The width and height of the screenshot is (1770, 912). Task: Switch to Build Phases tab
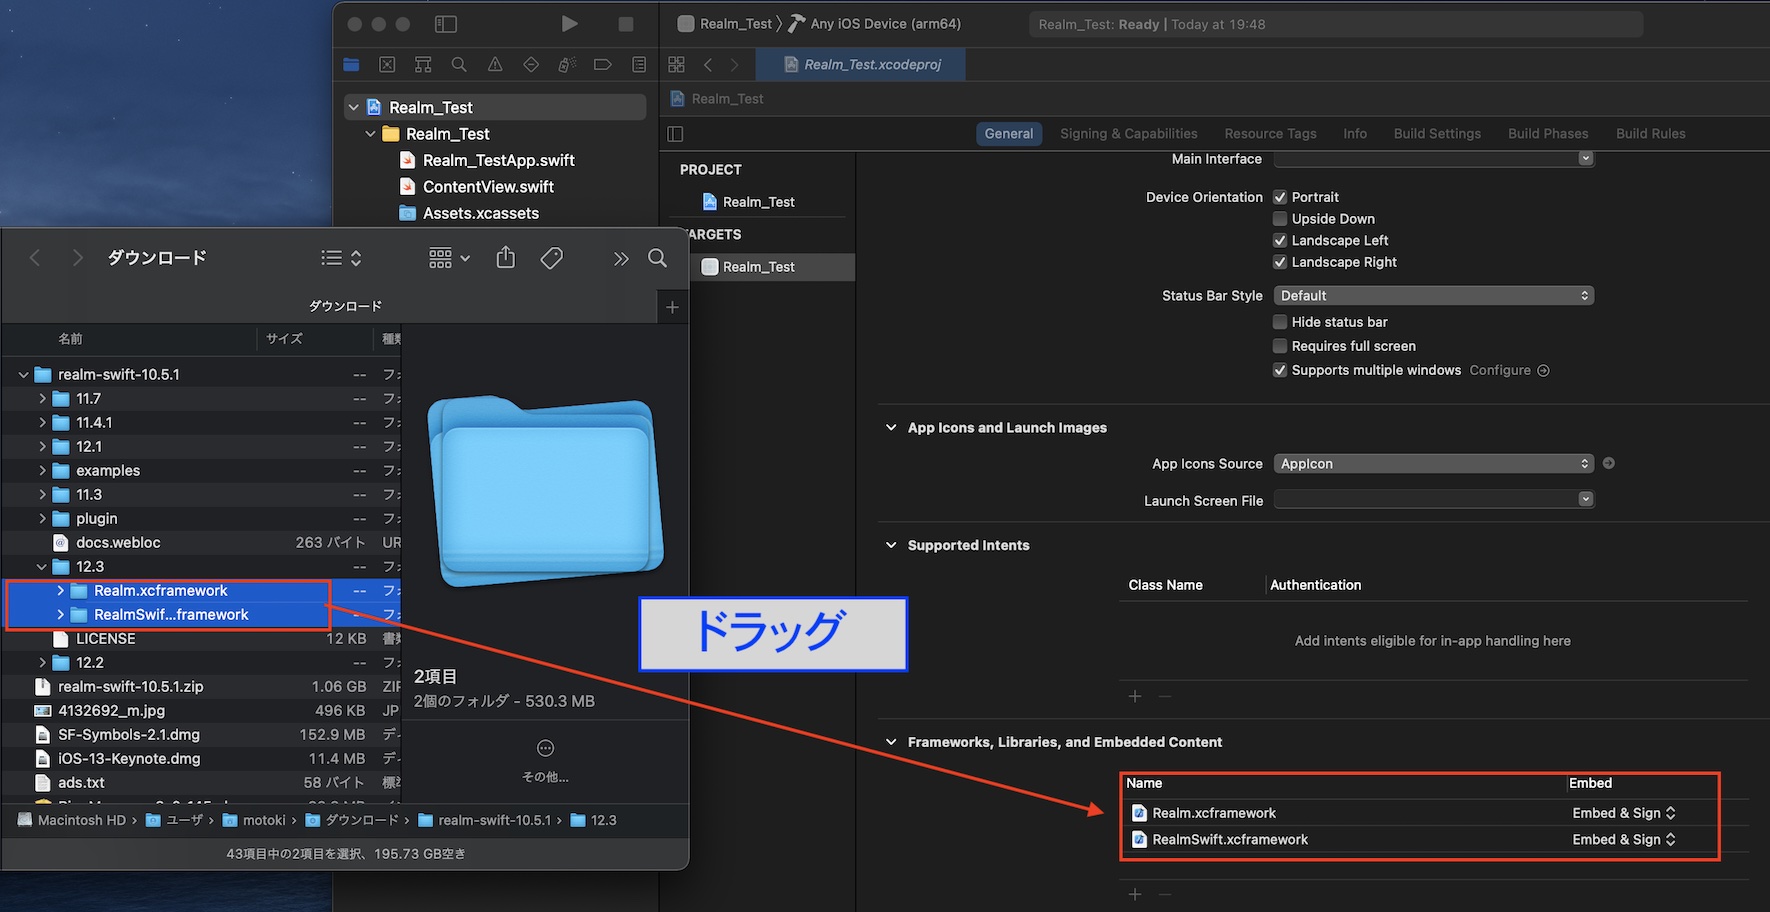coord(1548,134)
